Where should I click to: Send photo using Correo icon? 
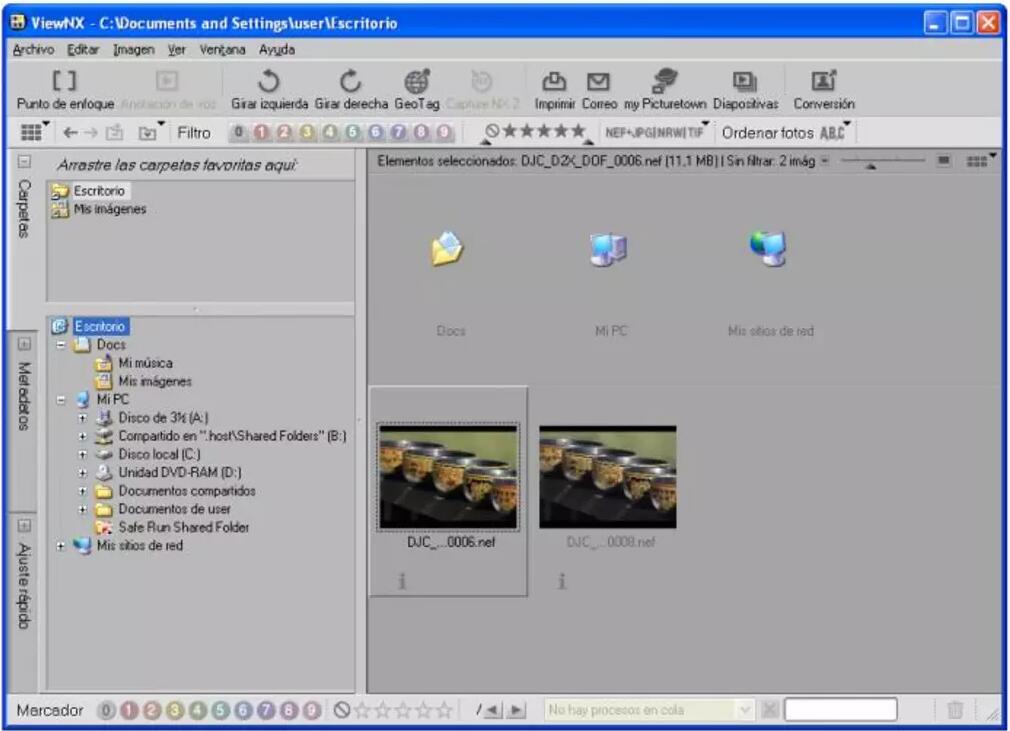point(598,83)
